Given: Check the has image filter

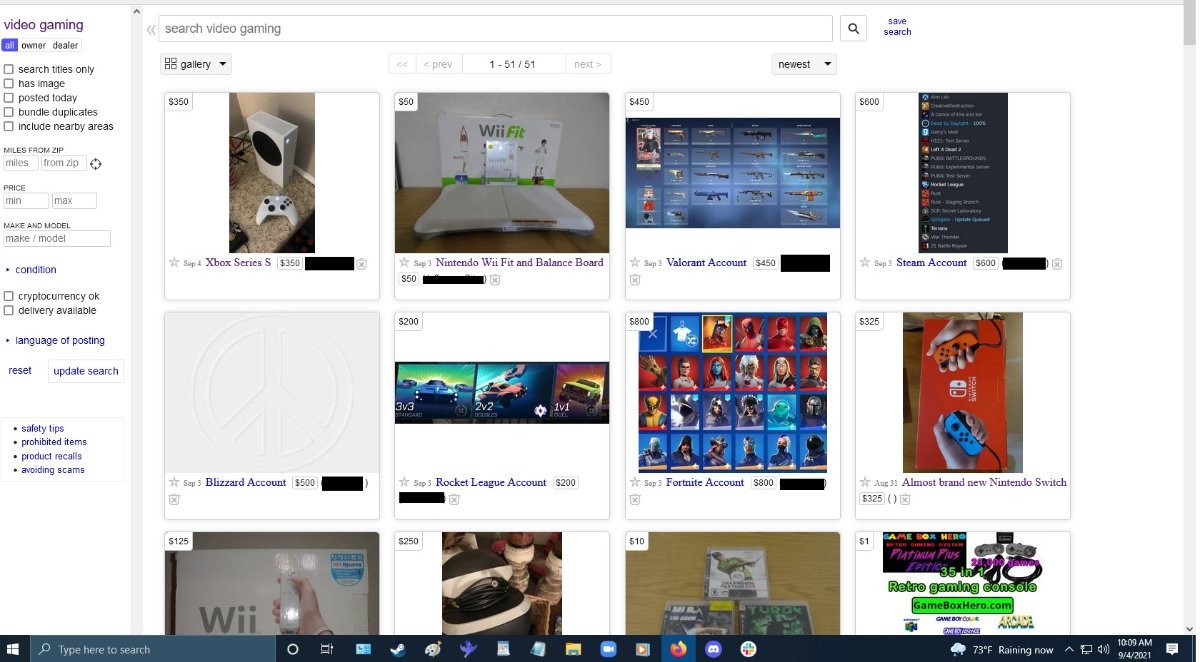Looking at the screenshot, I should [x=9, y=83].
